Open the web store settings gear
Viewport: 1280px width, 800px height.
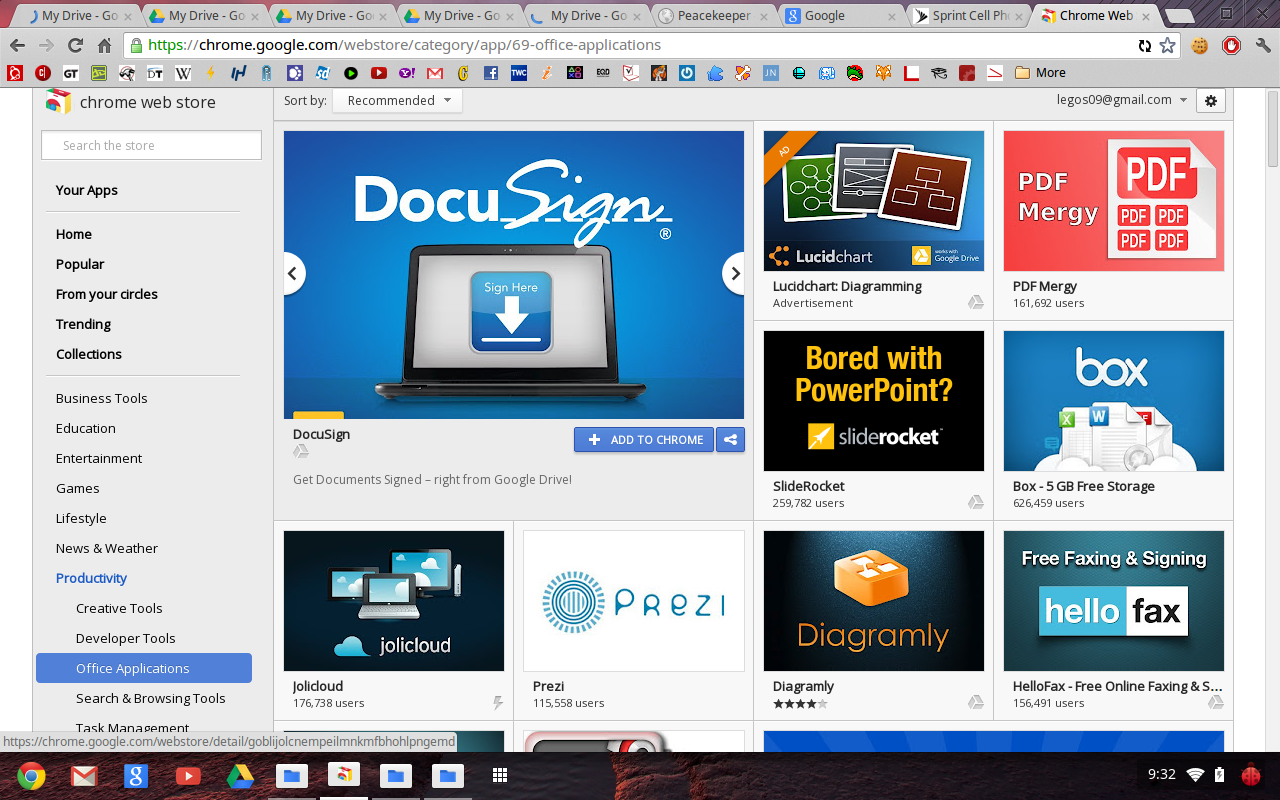click(x=1211, y=100)
